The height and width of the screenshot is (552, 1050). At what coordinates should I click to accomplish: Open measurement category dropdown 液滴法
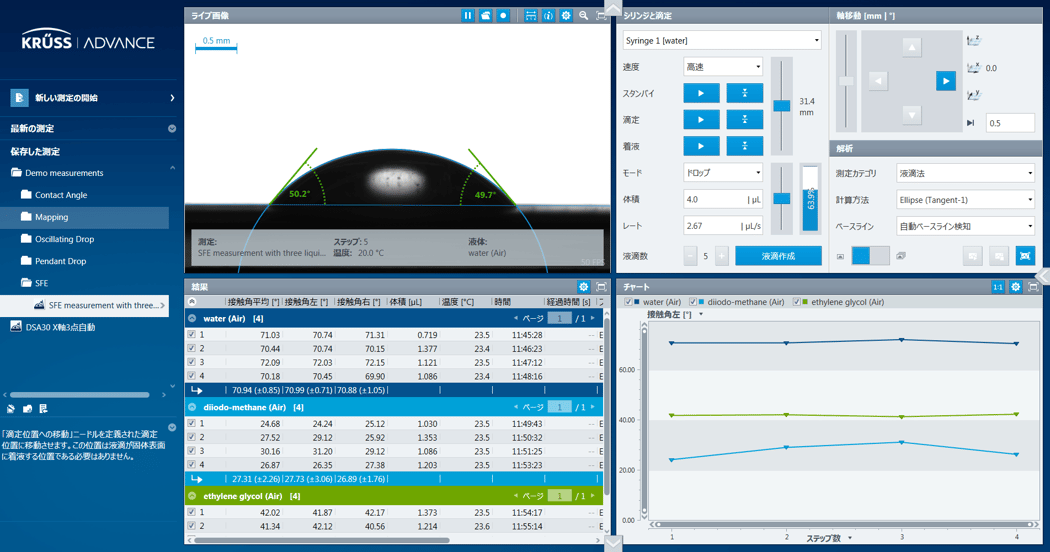click(x=966, y=174)
